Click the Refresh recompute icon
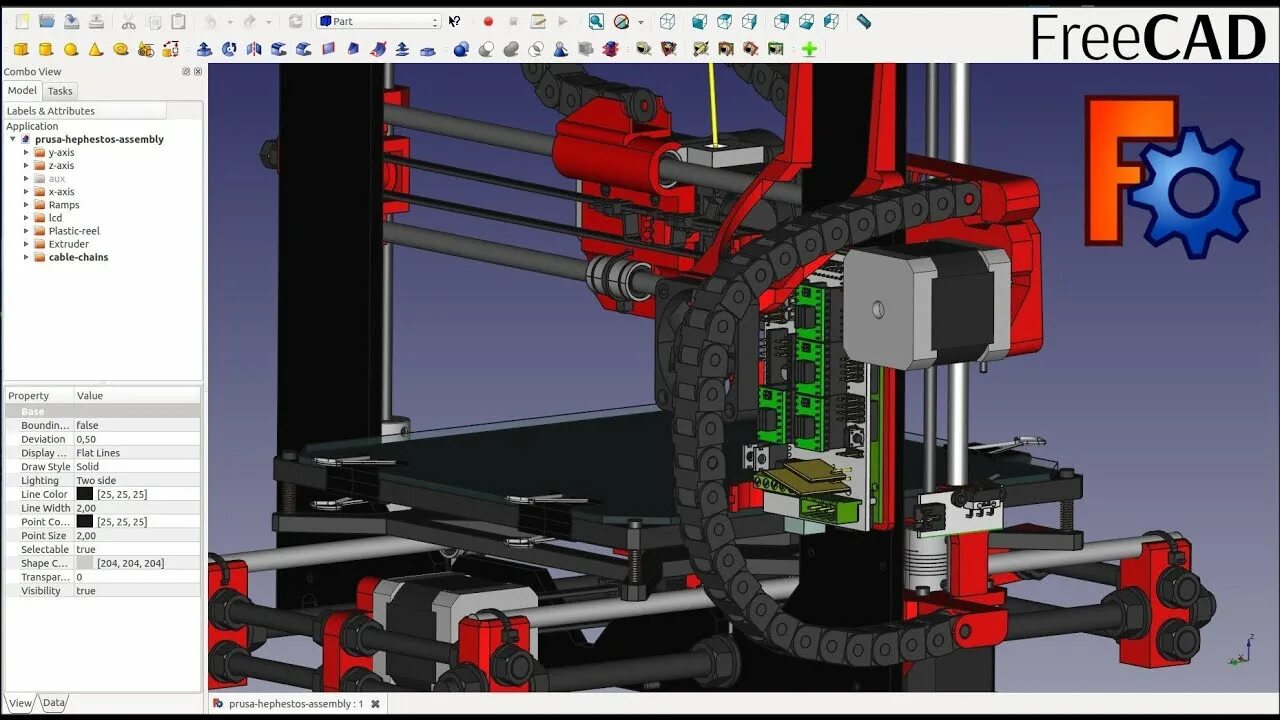This screenshot has width=1280, height=720. click(295, 21)
